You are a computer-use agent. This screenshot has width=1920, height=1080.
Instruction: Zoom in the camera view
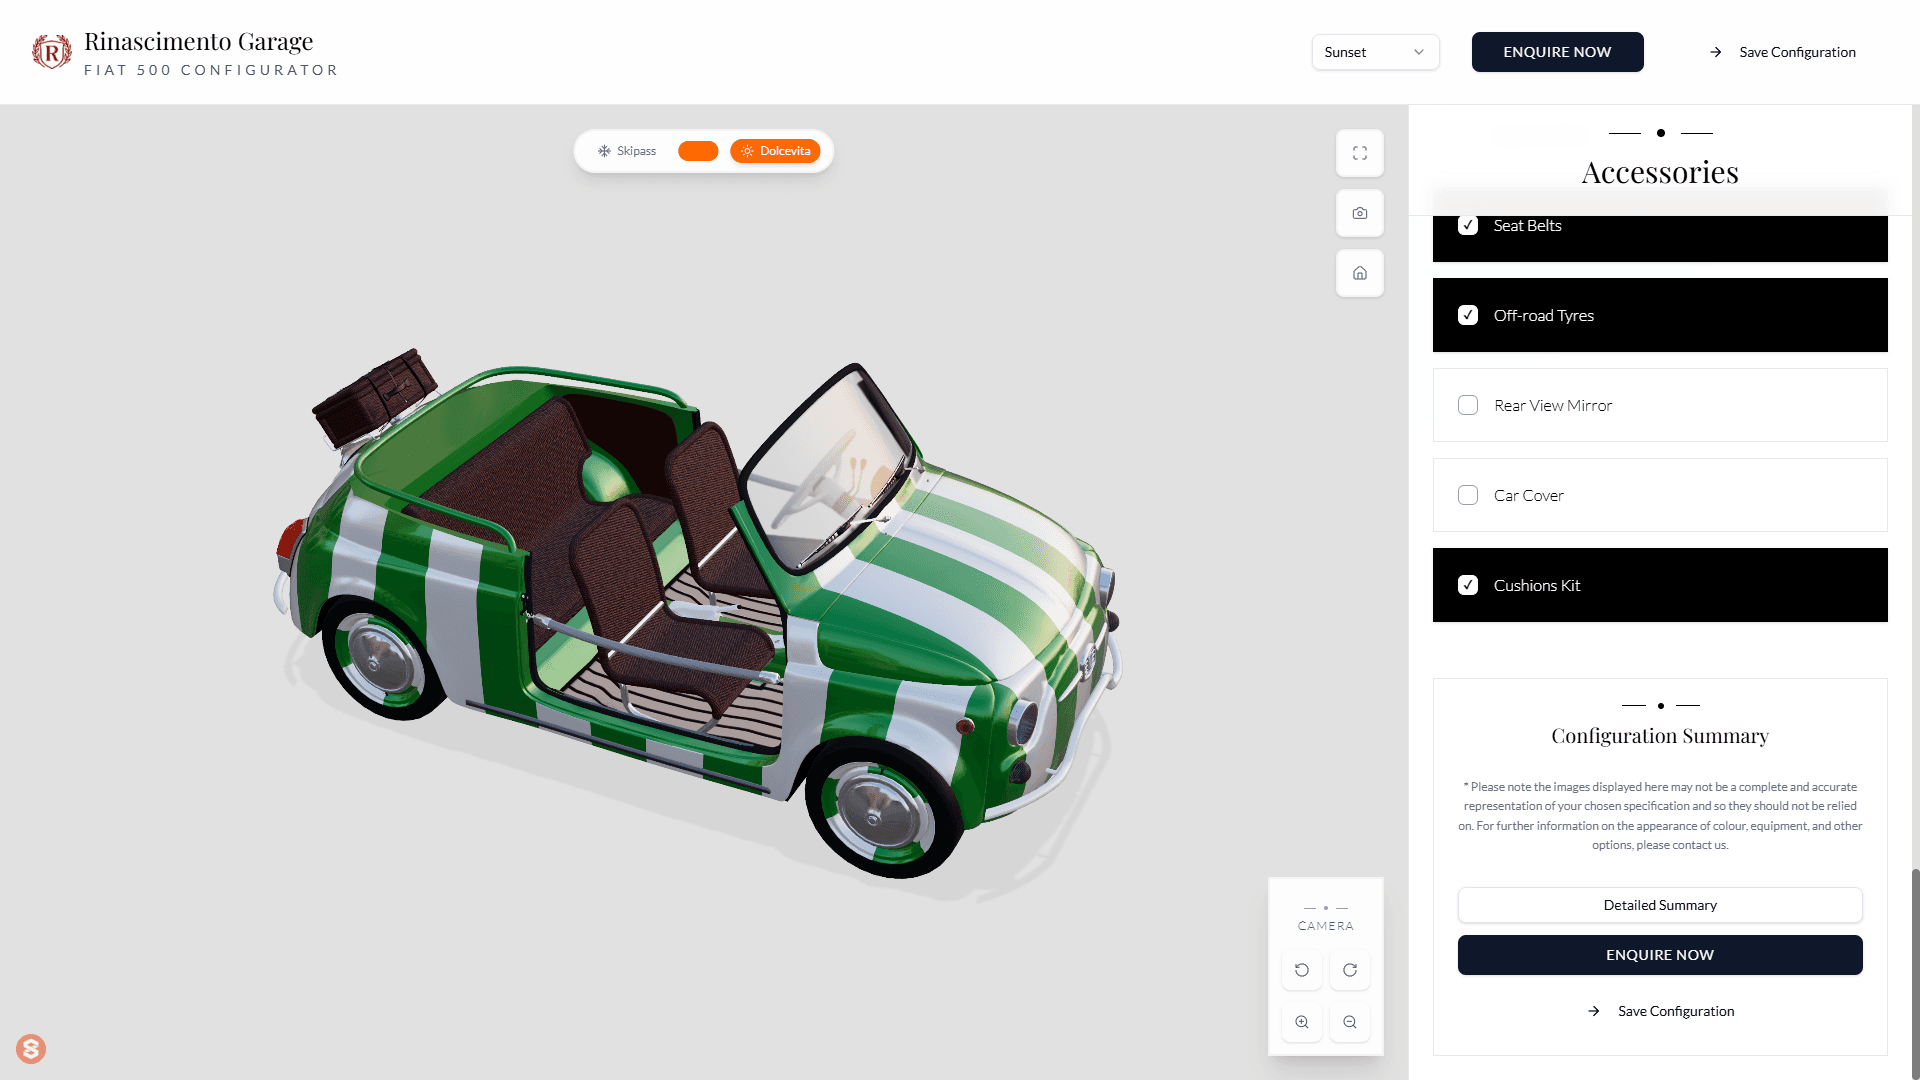click(1301, 1022)
